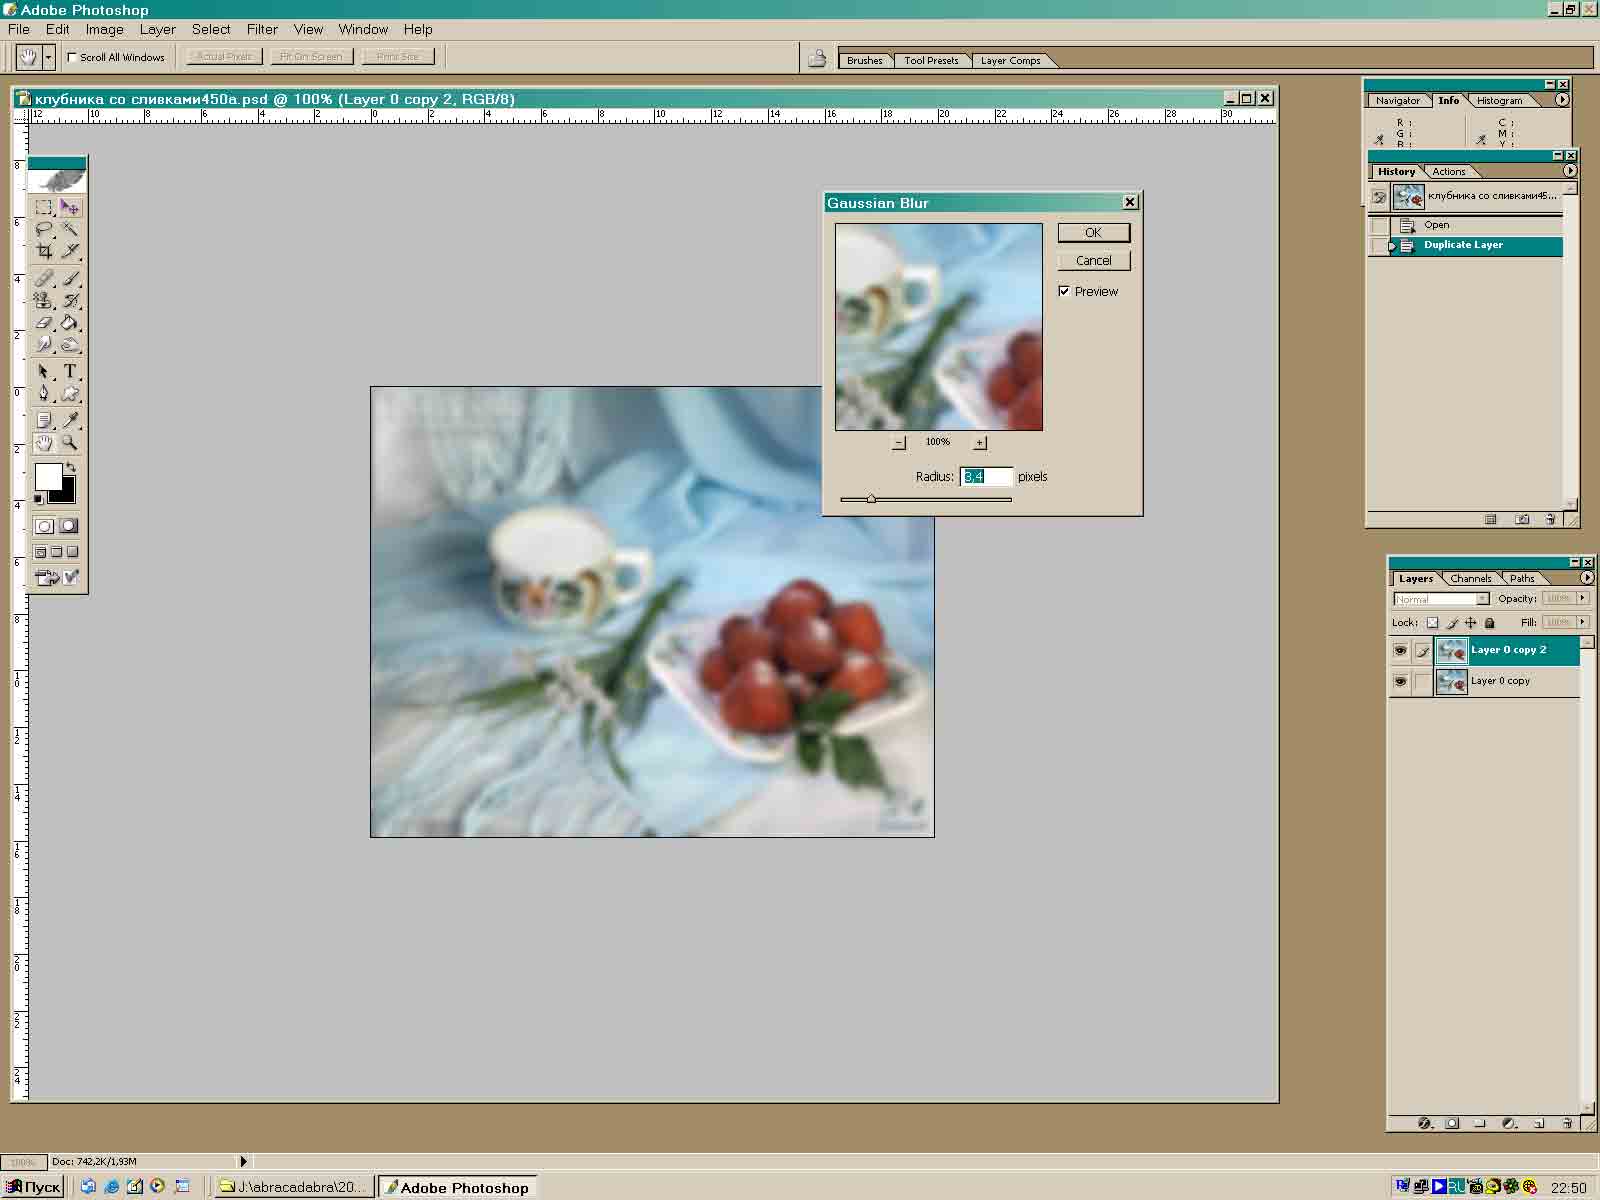1600x1200 pixels.
Task: Open the Layers panel flyout menu
Action: (x=1586, y=578)
